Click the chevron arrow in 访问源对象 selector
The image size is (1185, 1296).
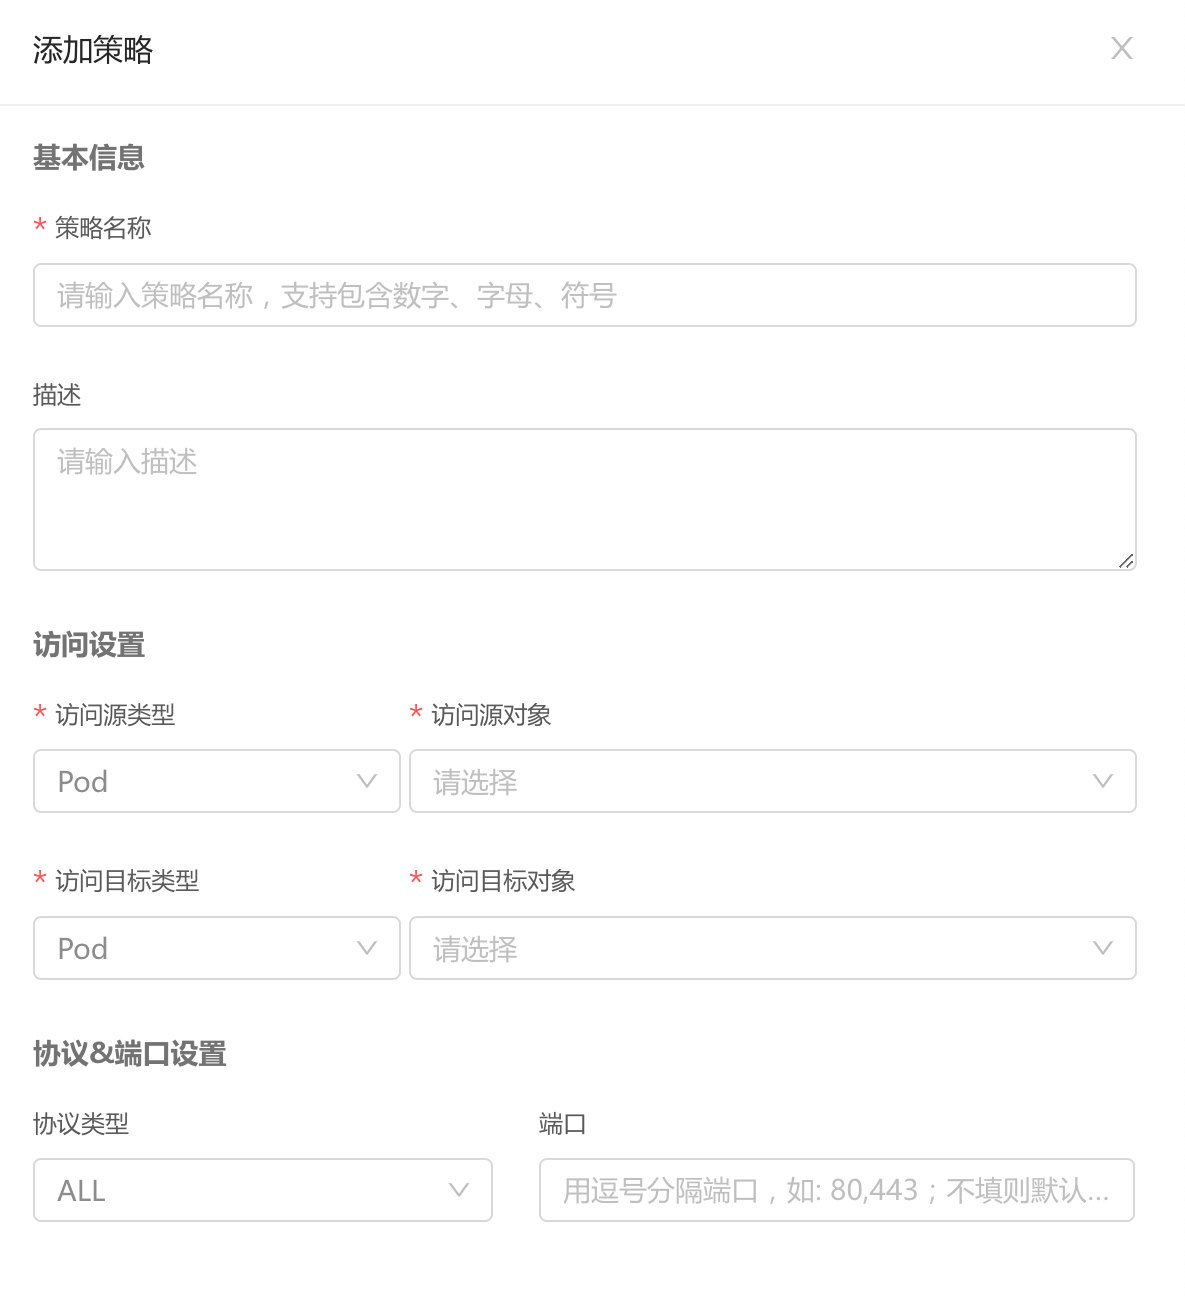(1103, 781)
